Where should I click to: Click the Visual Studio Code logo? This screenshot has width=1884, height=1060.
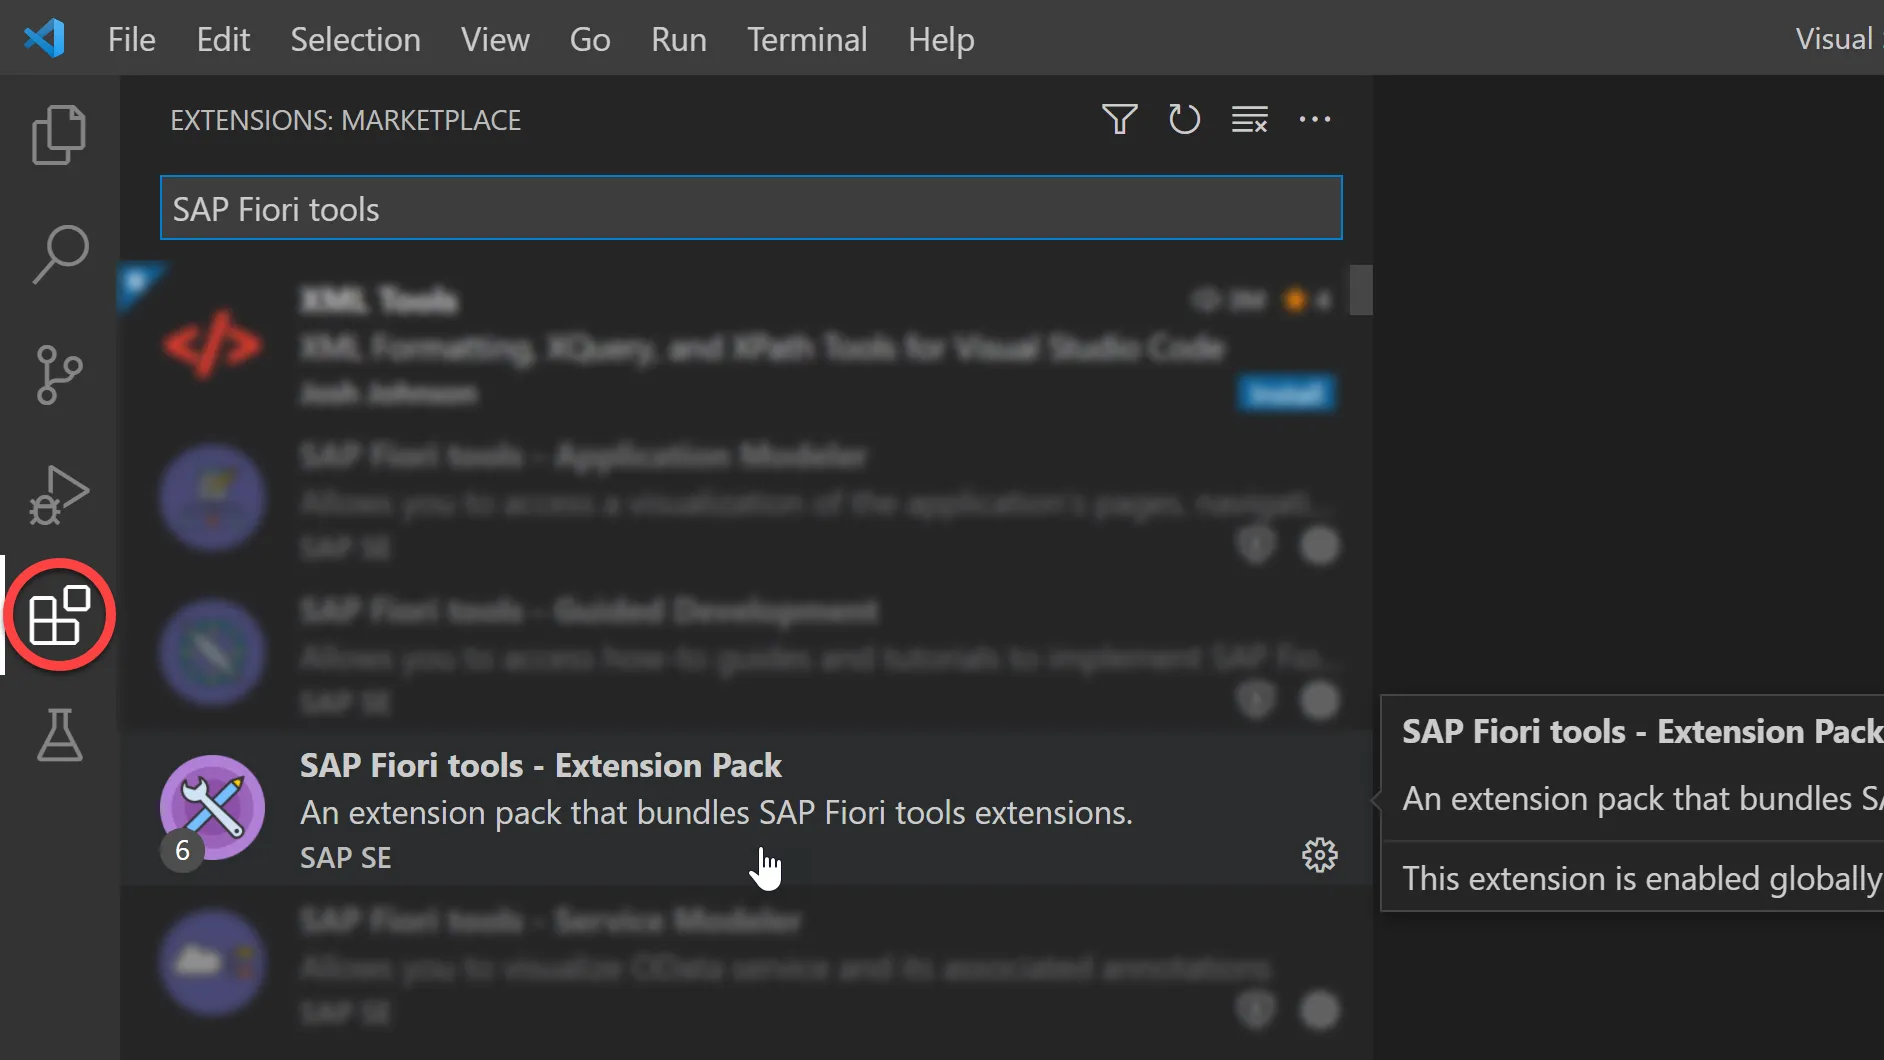(x=44, y=39)
